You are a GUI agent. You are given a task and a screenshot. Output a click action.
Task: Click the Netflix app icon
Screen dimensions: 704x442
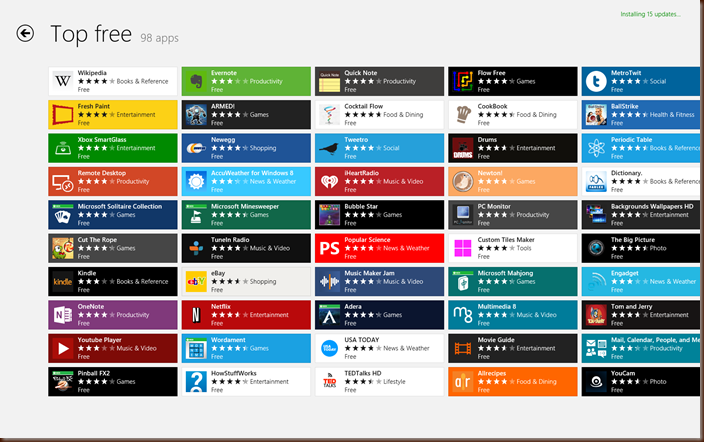(195, 315)
